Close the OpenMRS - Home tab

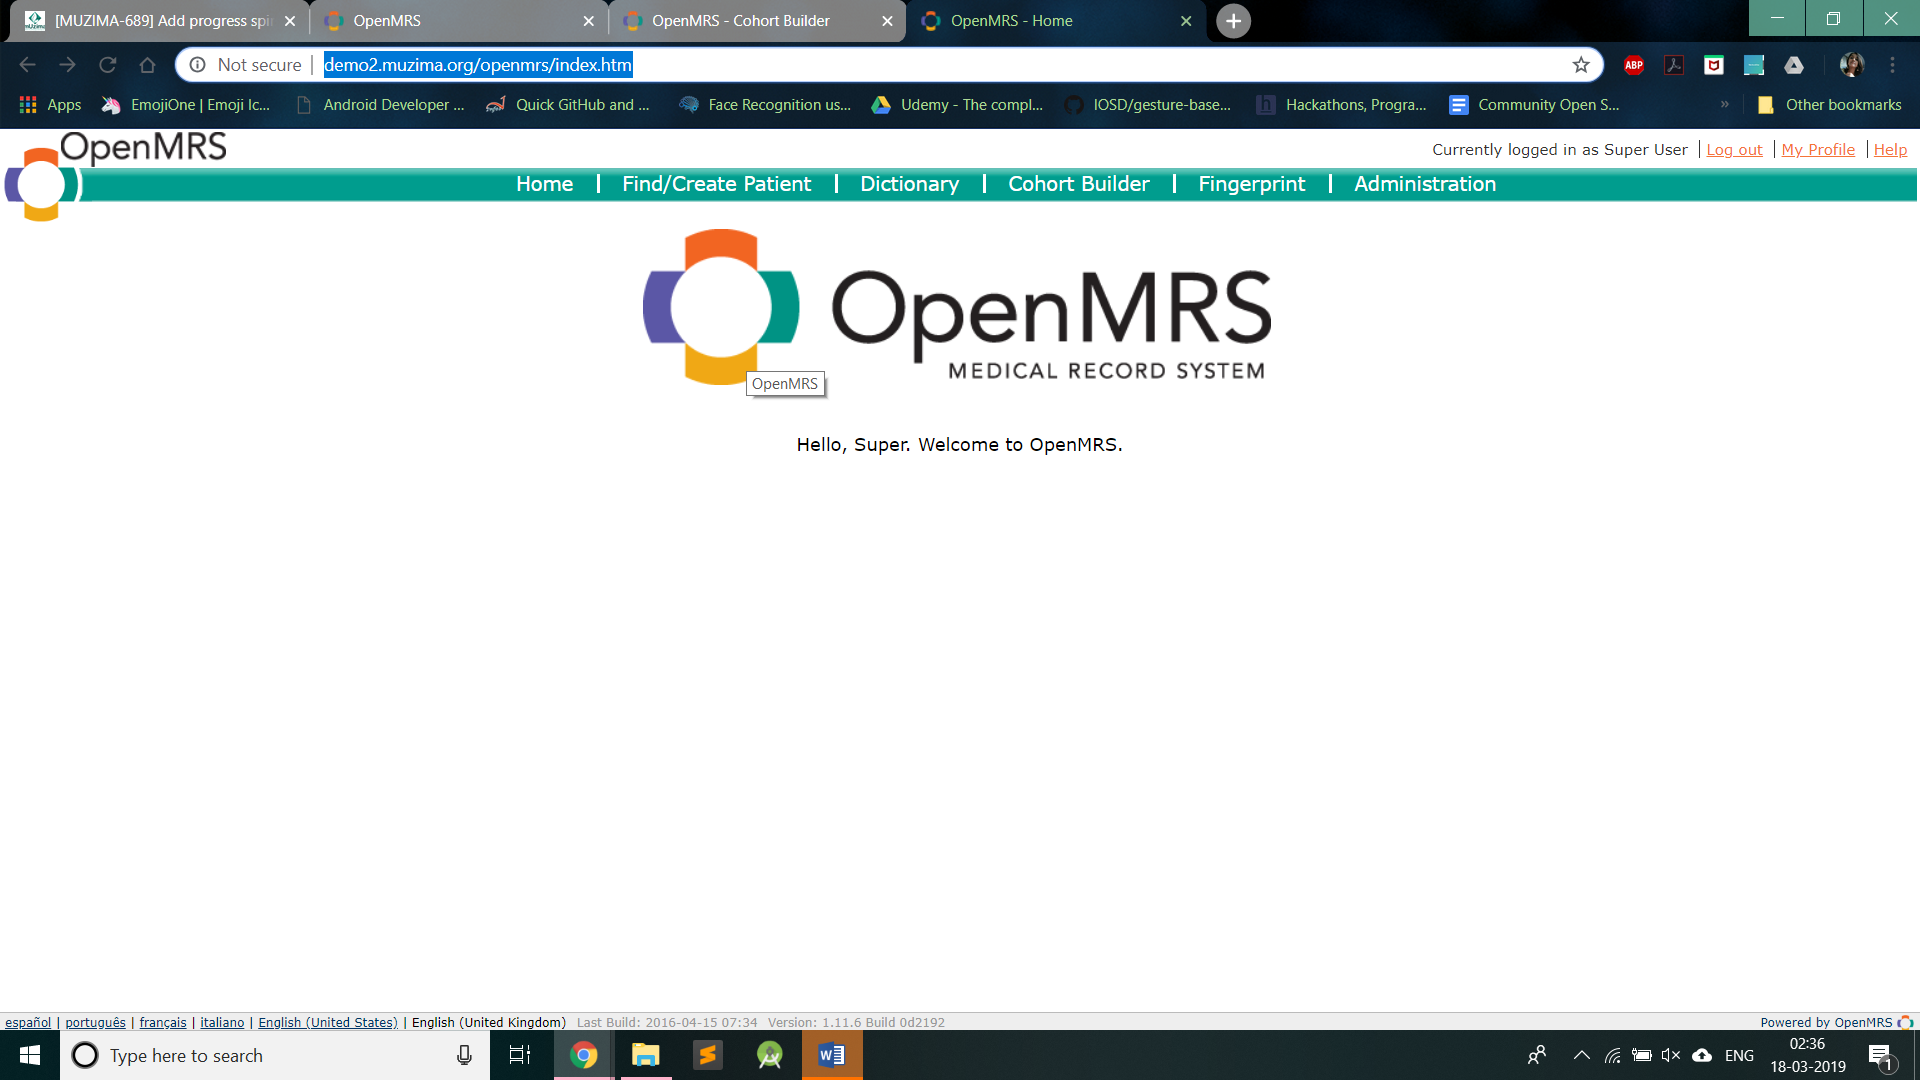(x=1186, y=21)
